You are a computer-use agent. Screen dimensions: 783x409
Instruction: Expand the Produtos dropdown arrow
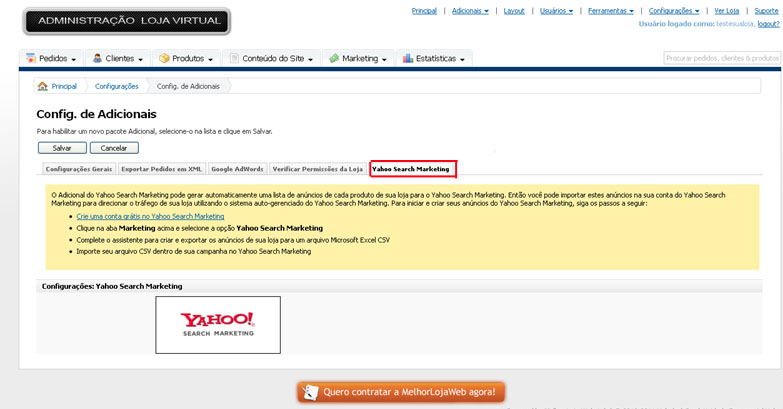[x=211, y=59]
